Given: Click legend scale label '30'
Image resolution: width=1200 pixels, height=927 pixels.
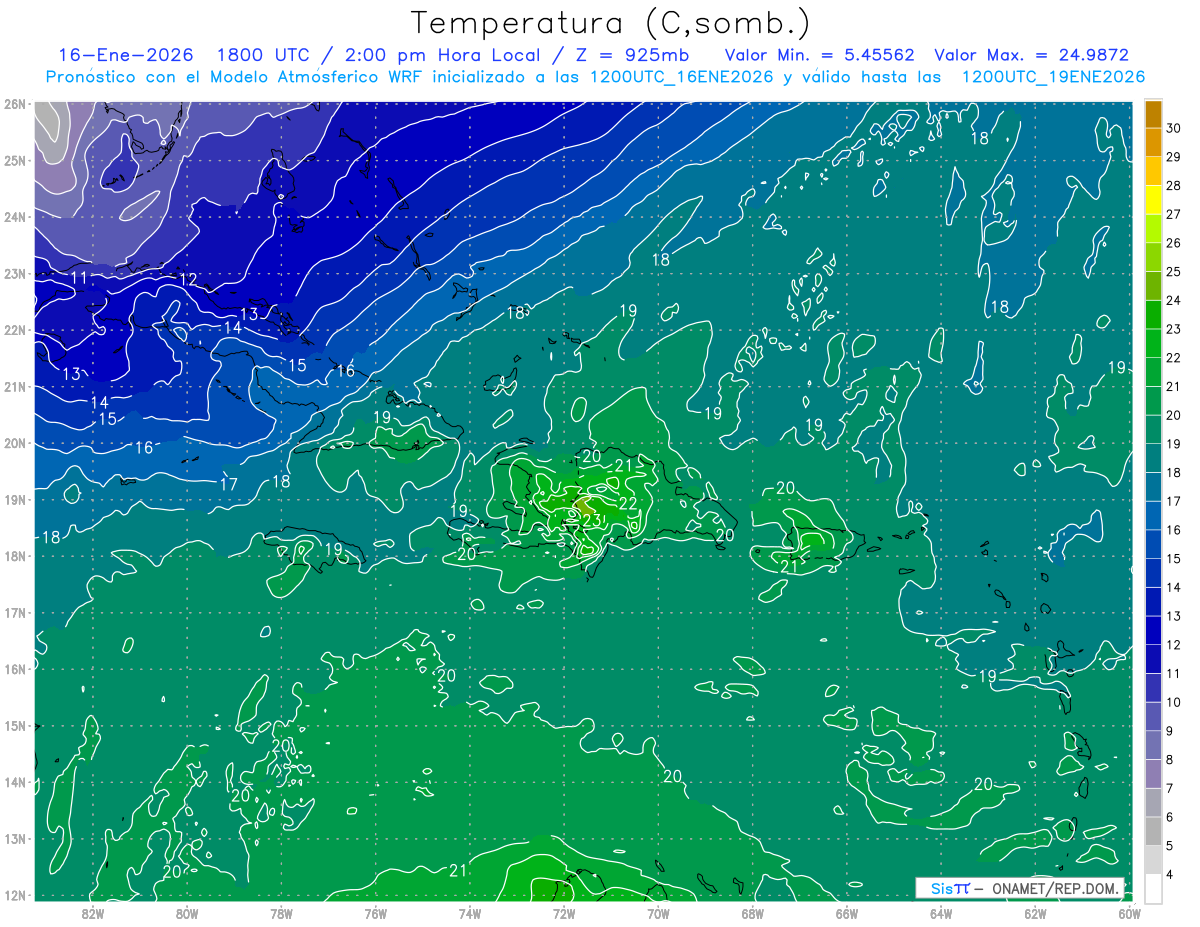Looking at the screenshot, I should pyautogui.click(x=1174, y=127).
